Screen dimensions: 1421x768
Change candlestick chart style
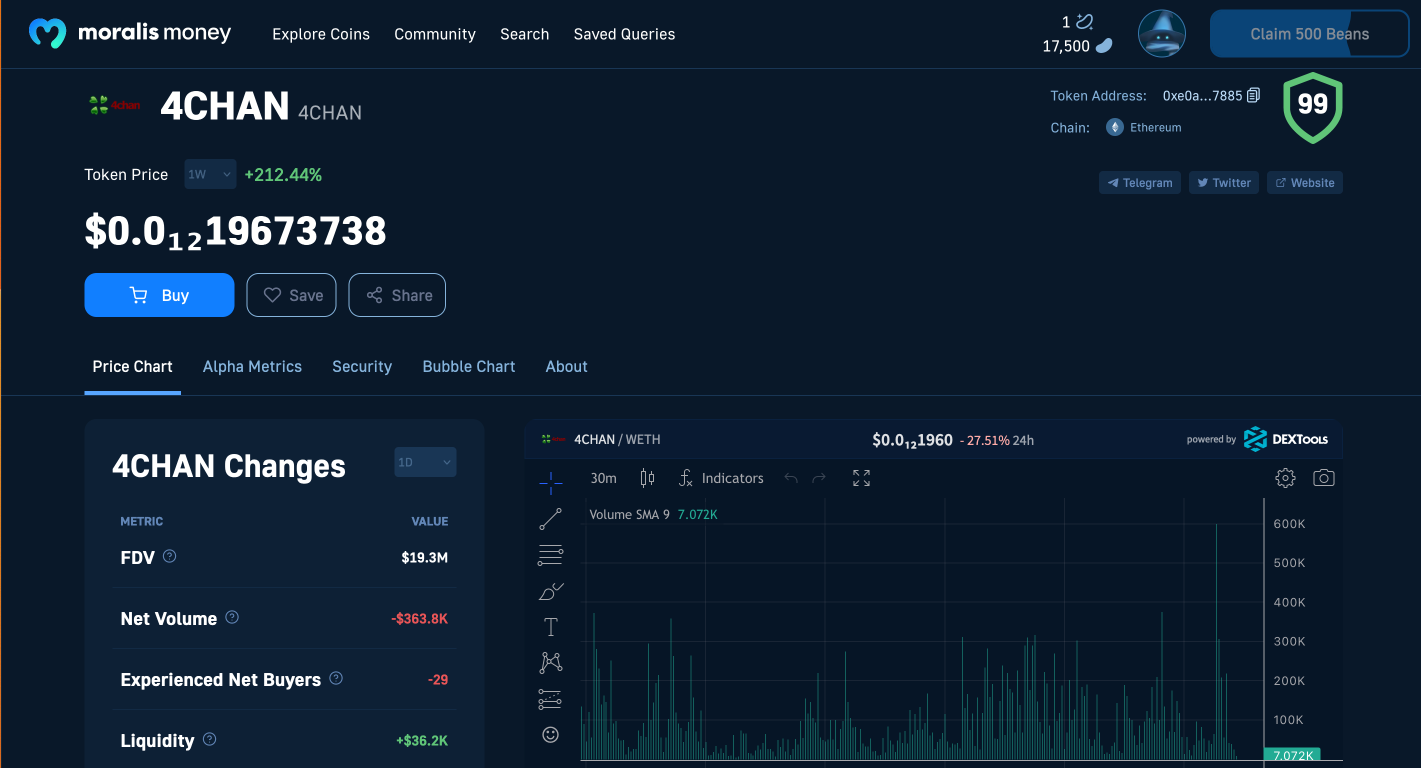[x=647, y=478]
